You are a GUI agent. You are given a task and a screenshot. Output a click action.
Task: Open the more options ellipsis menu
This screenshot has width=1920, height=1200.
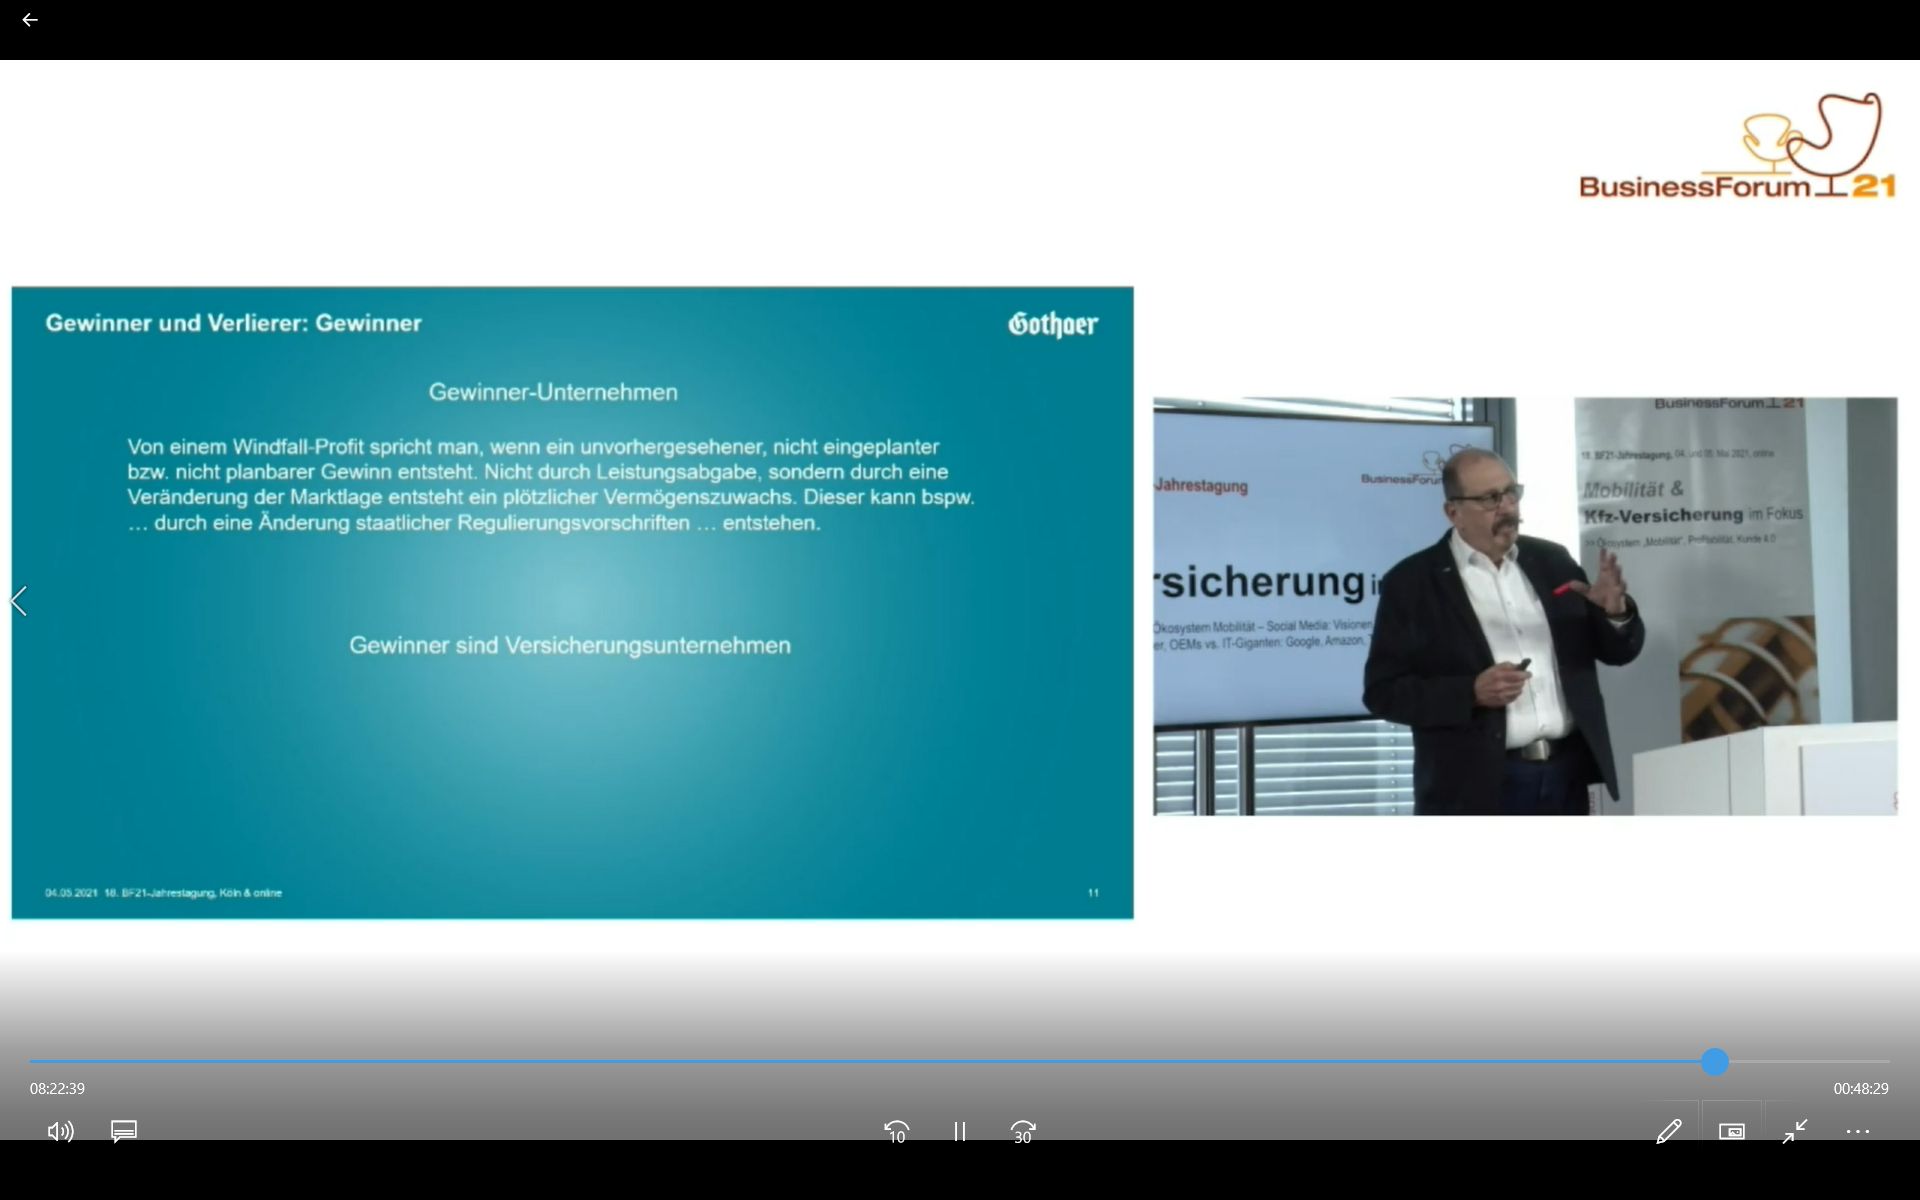click(x=1857, y=1131)
